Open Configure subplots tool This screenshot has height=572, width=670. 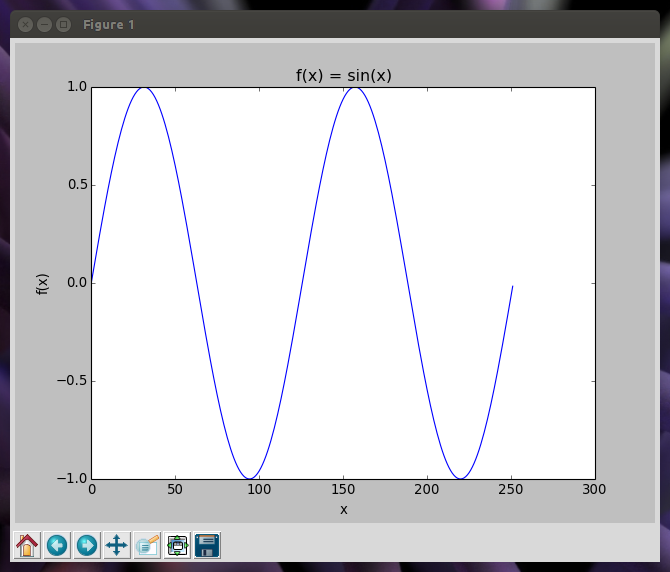[177, 545]
